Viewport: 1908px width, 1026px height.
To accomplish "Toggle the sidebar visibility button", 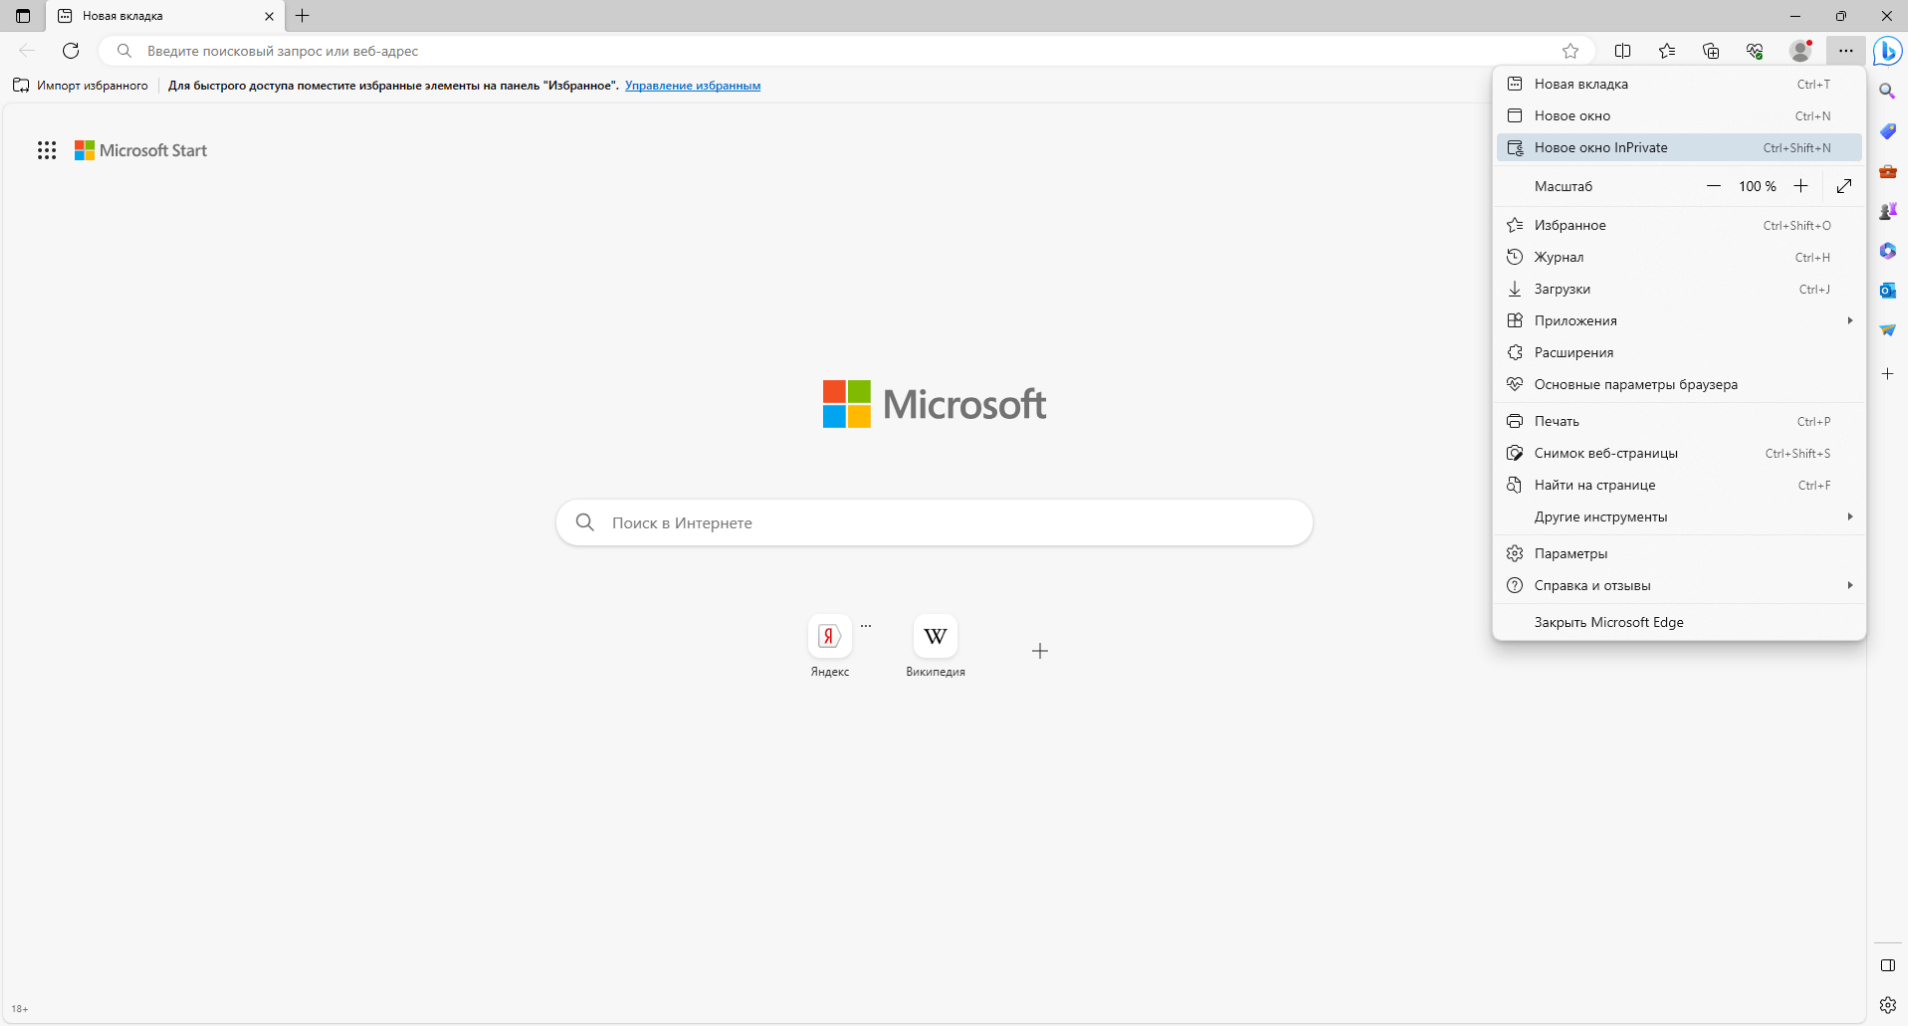I will tap(1887, 965).
